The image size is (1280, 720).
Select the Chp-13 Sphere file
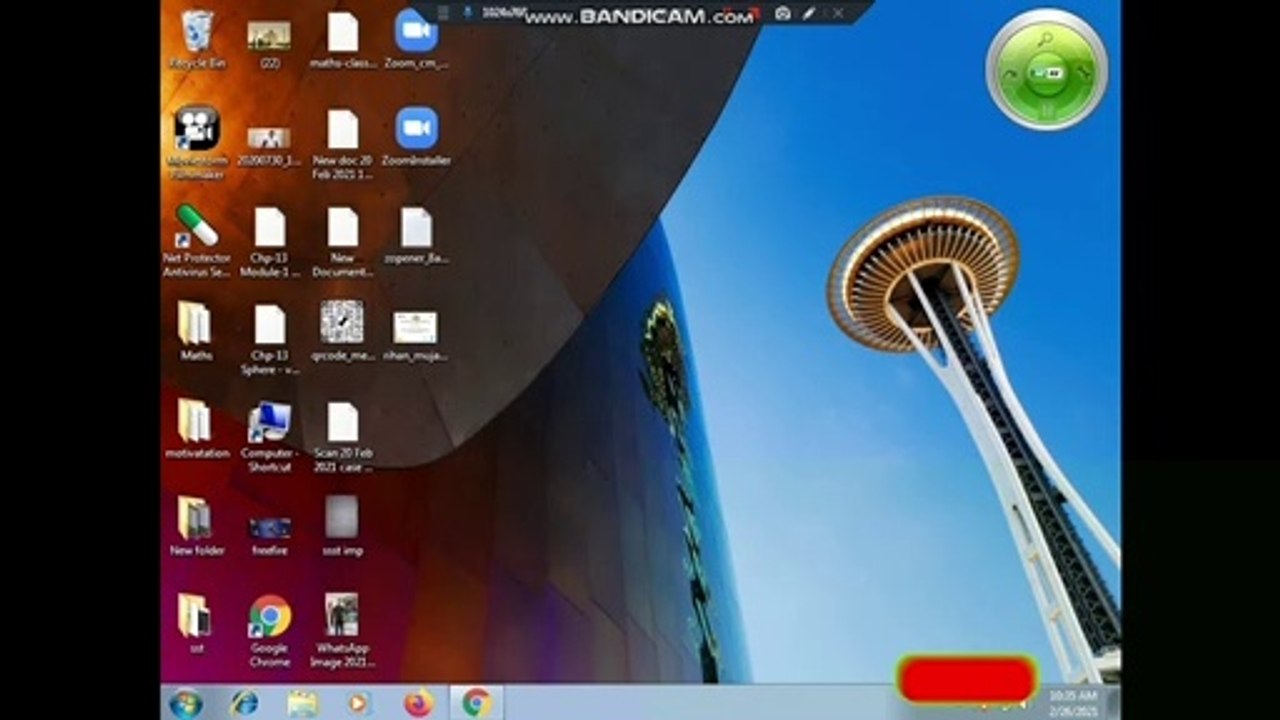pyautogui.click(x=270, y=339)
